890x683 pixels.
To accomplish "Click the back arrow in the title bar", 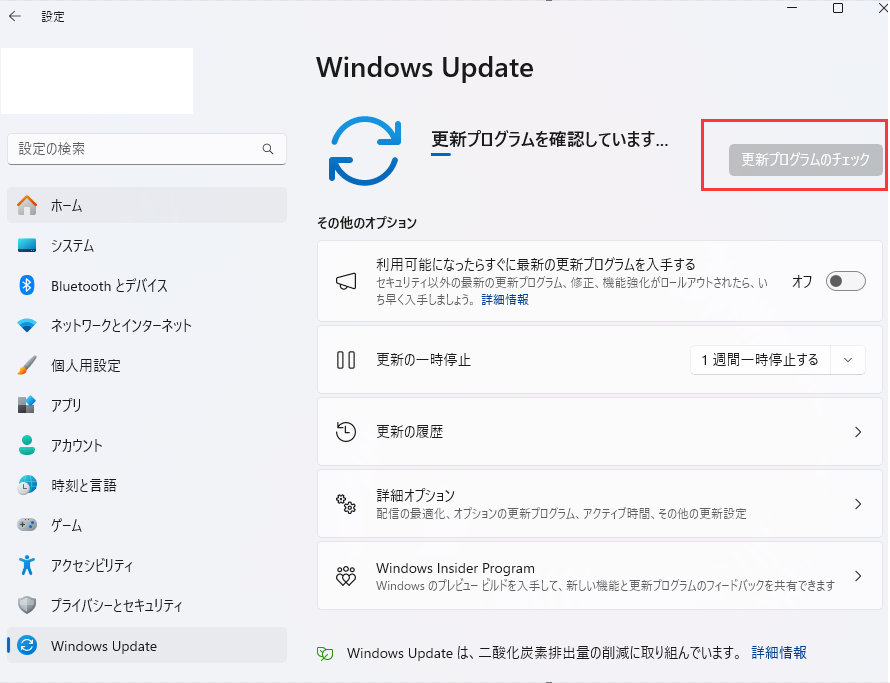I will tap(15, 16).
